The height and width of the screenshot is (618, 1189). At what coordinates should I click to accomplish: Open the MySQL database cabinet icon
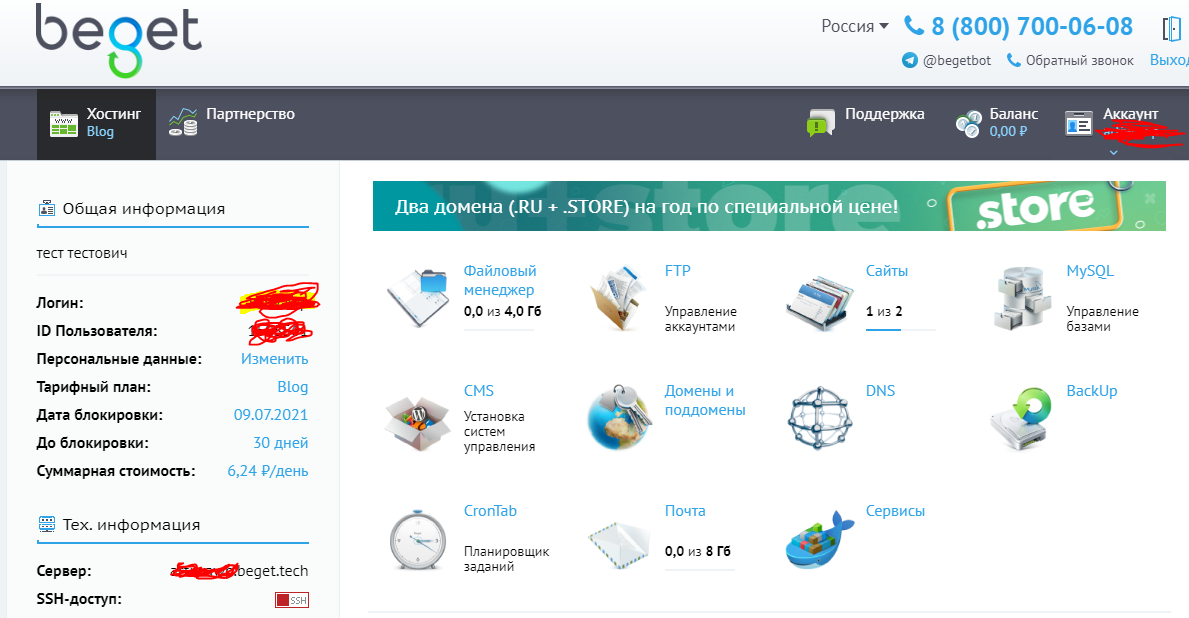(1021, 299)
